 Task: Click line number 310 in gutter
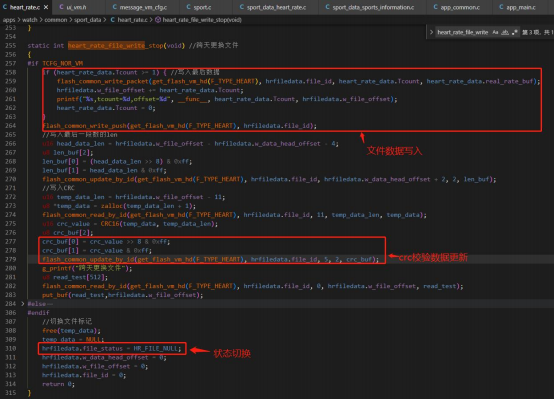[x=11, y=348]
